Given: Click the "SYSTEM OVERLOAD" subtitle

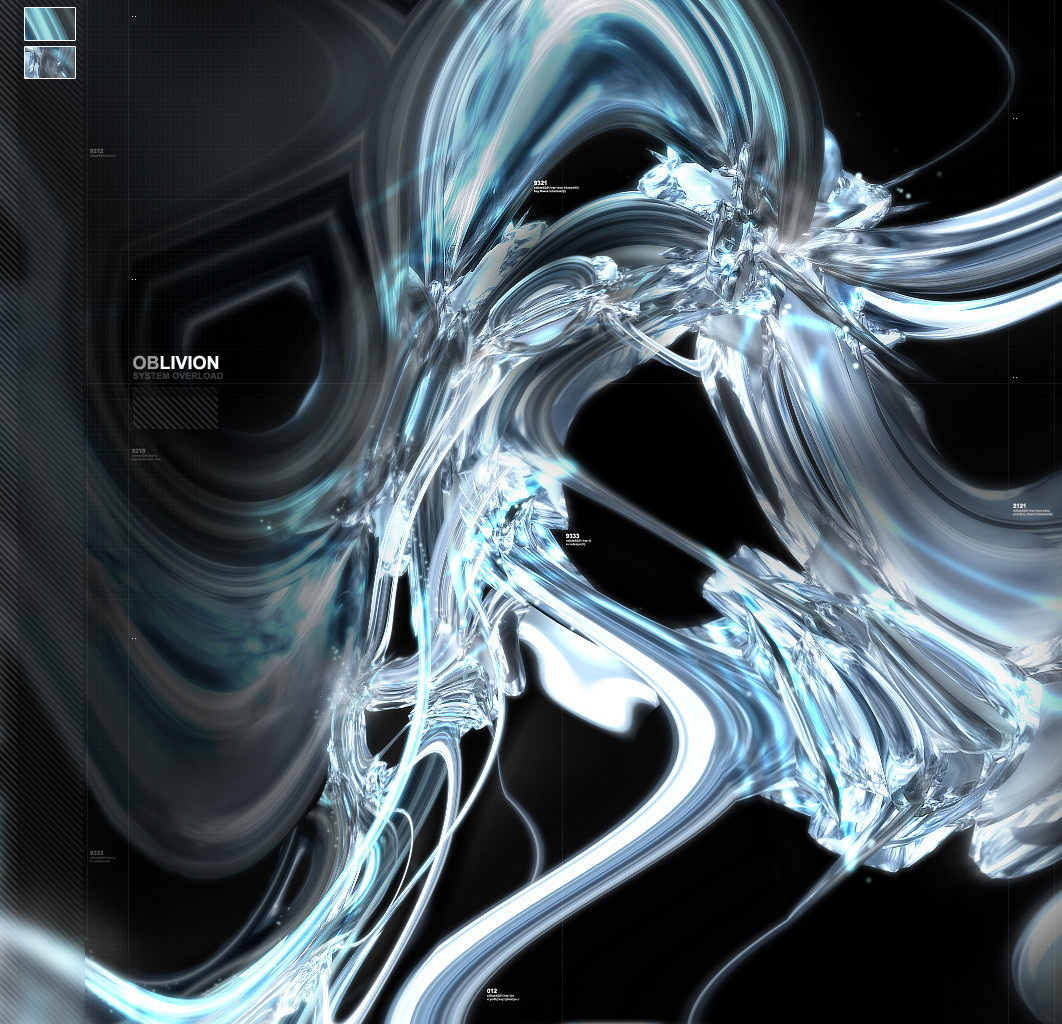Looking at the screenshot, I should click(177, 376).
